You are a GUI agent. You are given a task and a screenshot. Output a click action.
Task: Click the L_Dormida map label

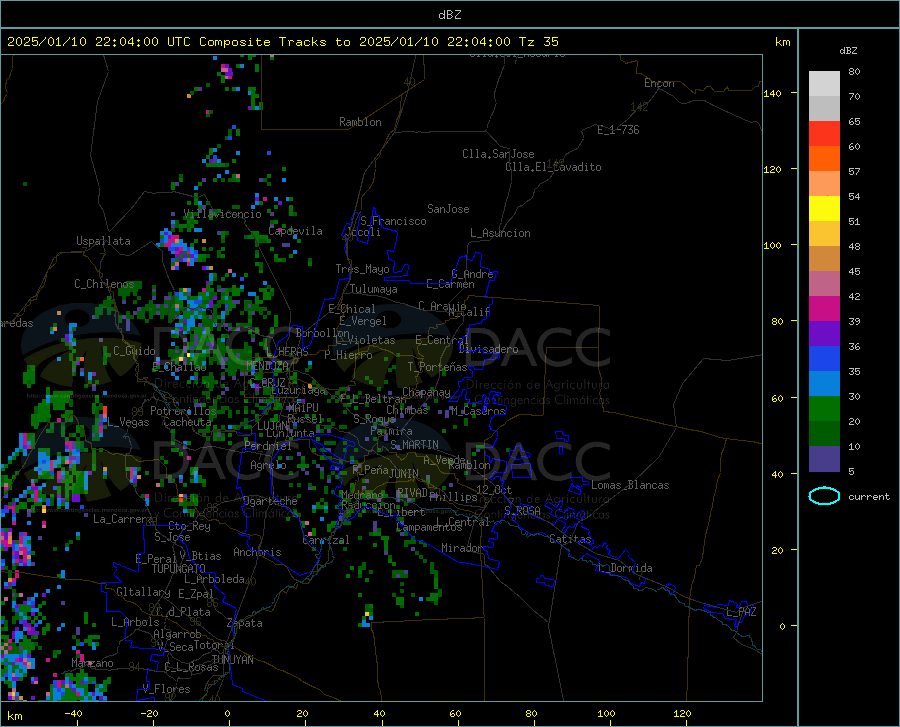coord(625,568)
